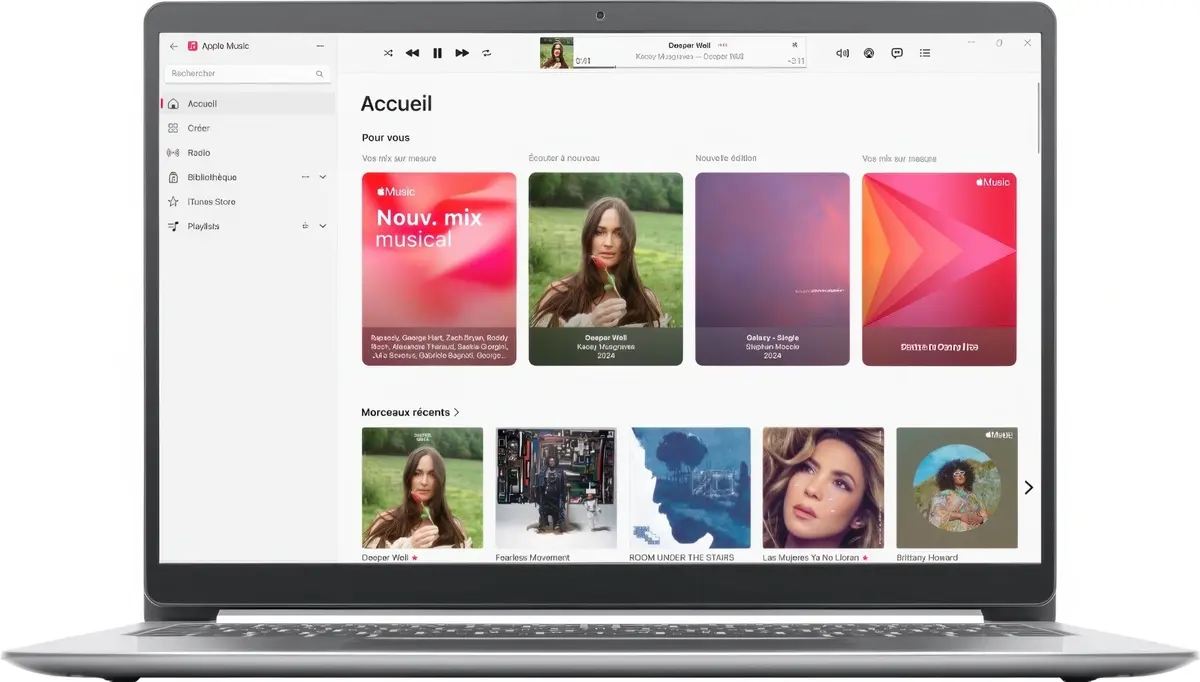Open Deeper Well in recent tracks
This screenshot has height=682, width=1200.
422,488
